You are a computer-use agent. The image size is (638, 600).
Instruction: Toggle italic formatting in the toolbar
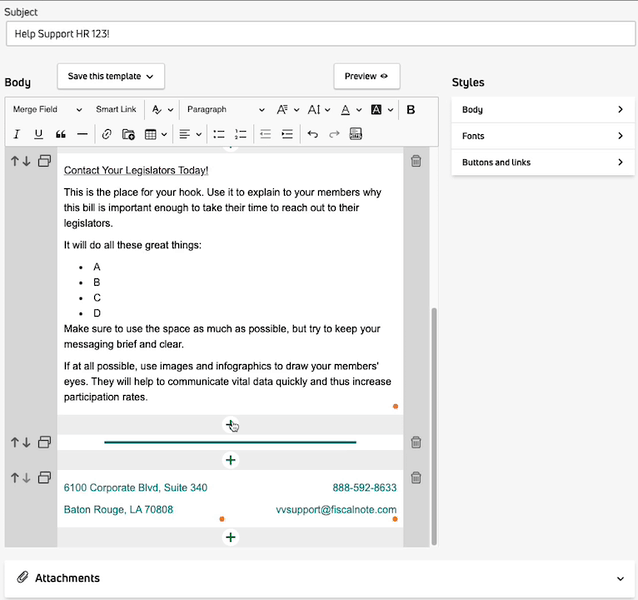(17, 134)
